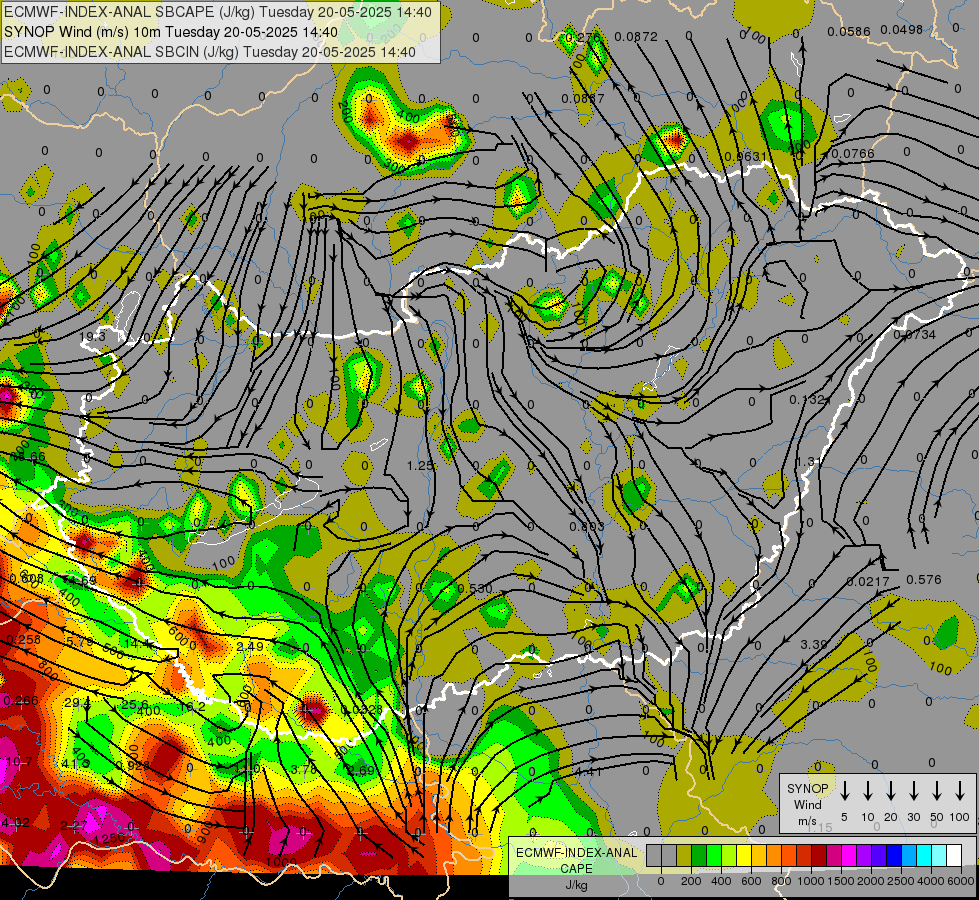
Task: Click the 3.78 value on the map
Action: pyautogui.click(x=304, y=769)
